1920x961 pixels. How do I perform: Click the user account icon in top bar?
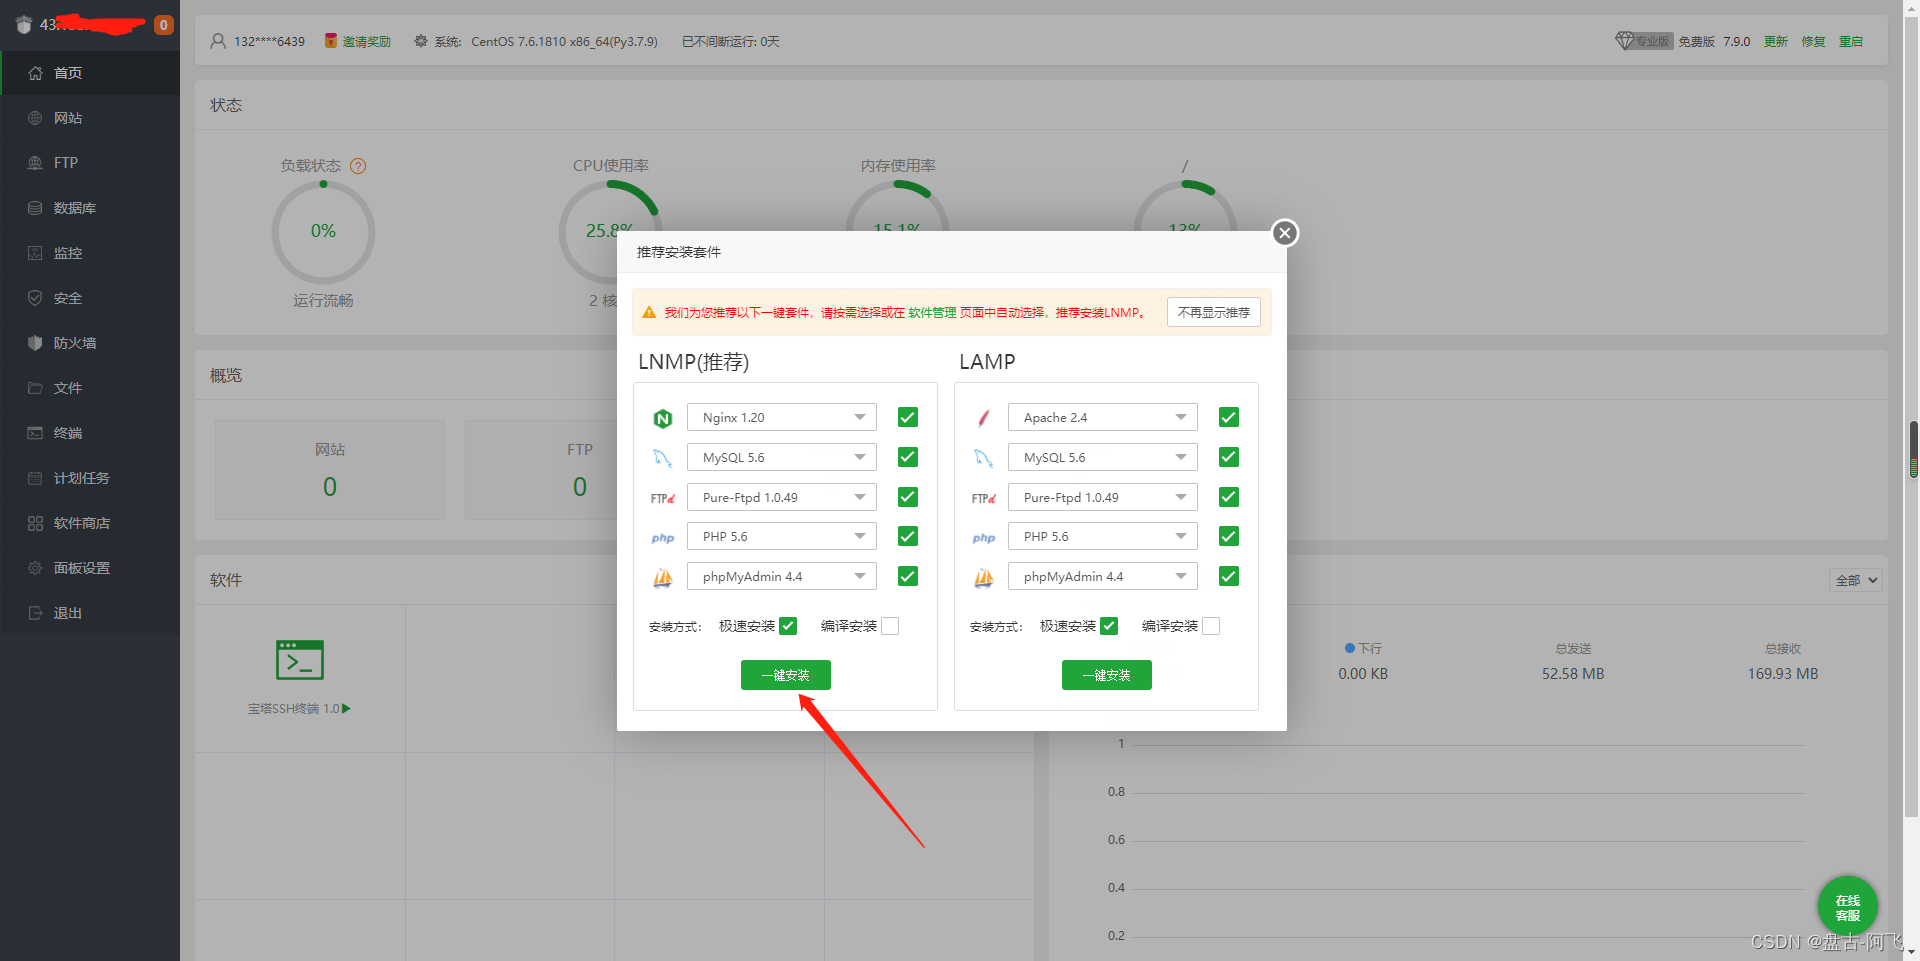(x=218, y=41)
